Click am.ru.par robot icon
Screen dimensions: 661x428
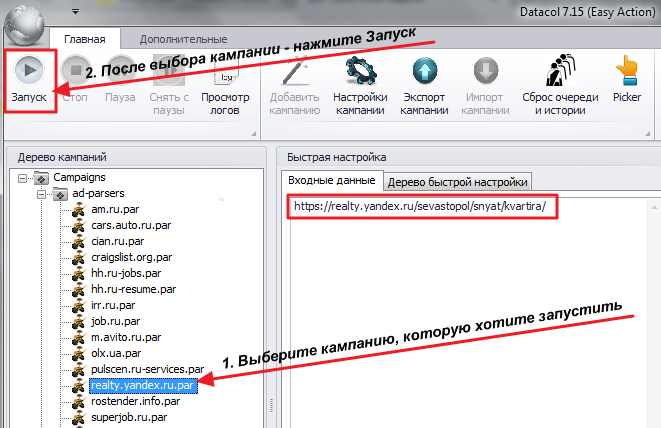click(79, 210)
